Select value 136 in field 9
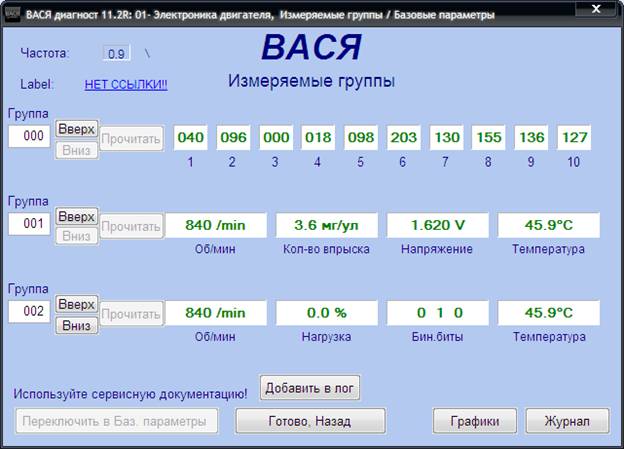Image resolution: width=624 pixels, height=449 pixels. point(531,137)
